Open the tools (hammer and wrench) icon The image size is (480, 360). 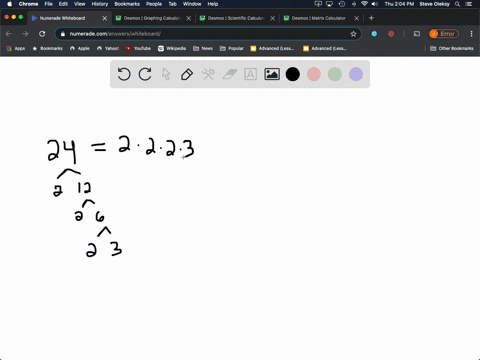point(208,74)
